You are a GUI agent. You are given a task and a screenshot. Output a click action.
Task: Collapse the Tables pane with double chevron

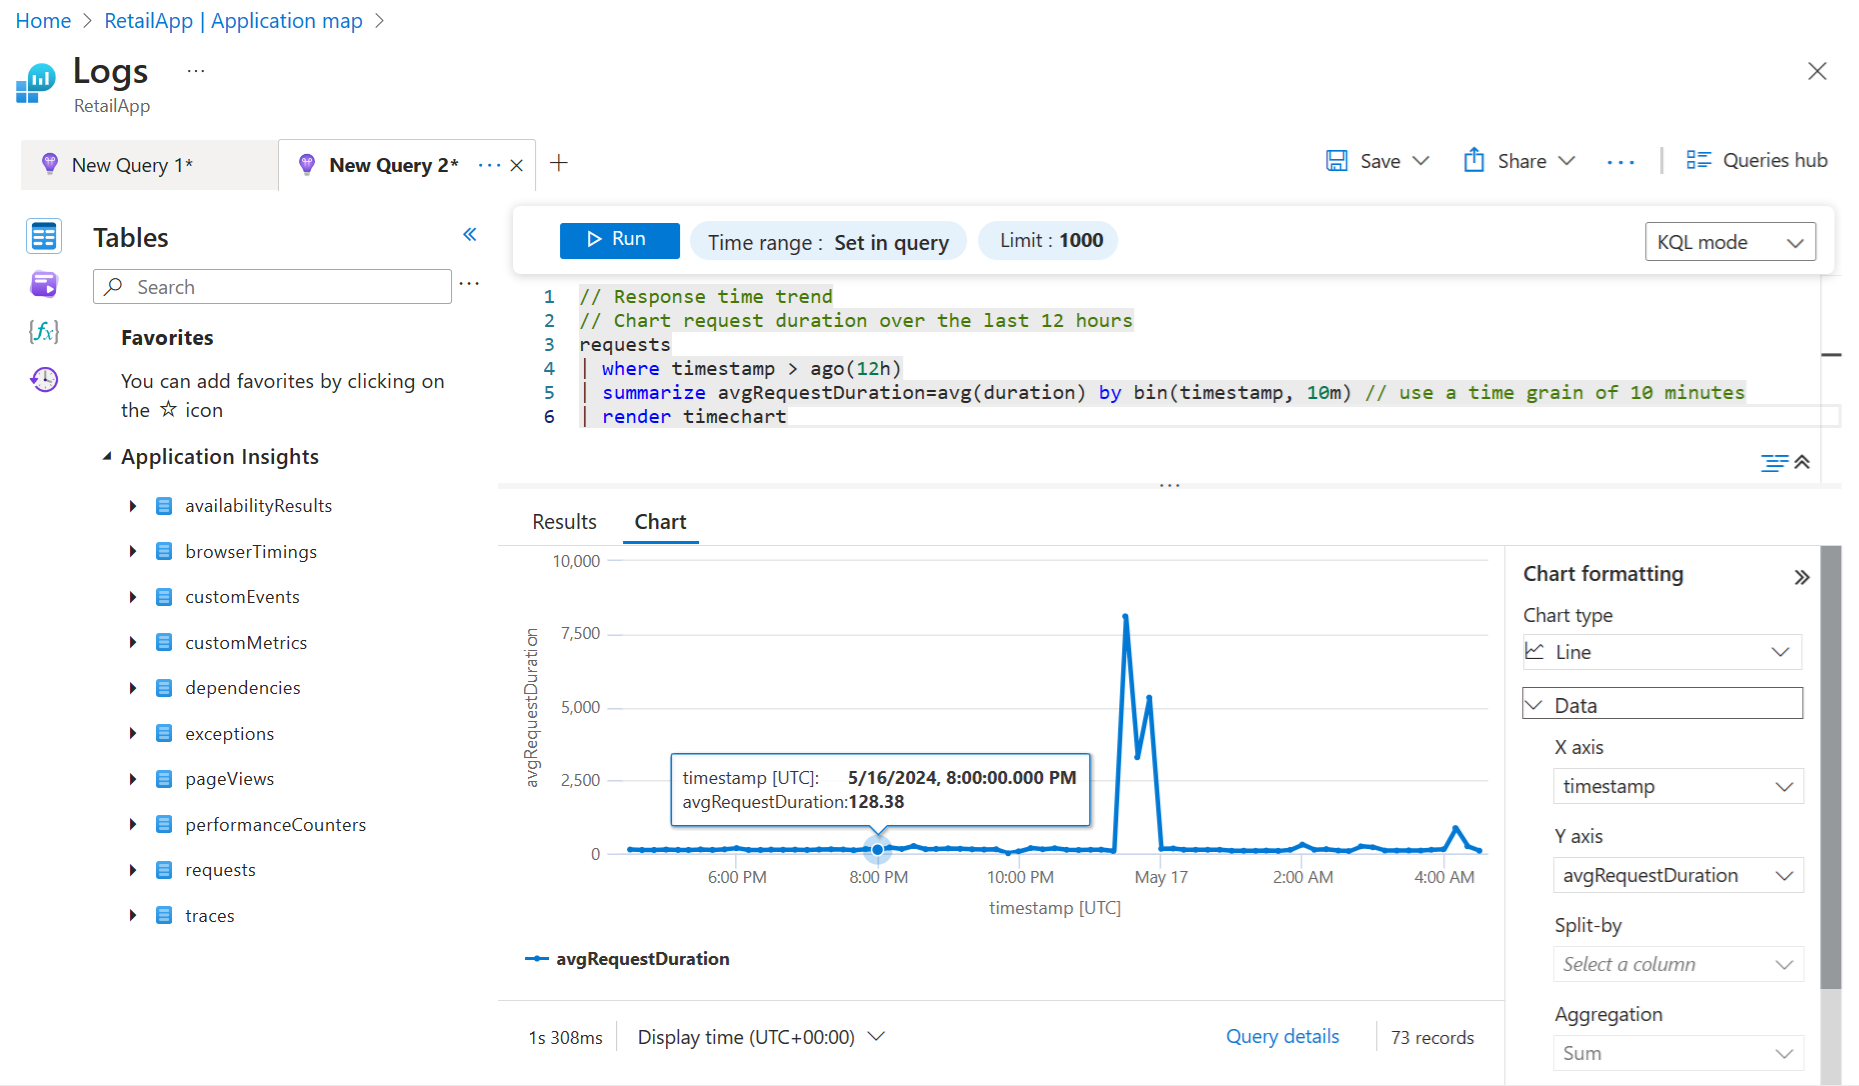point(469,235)
